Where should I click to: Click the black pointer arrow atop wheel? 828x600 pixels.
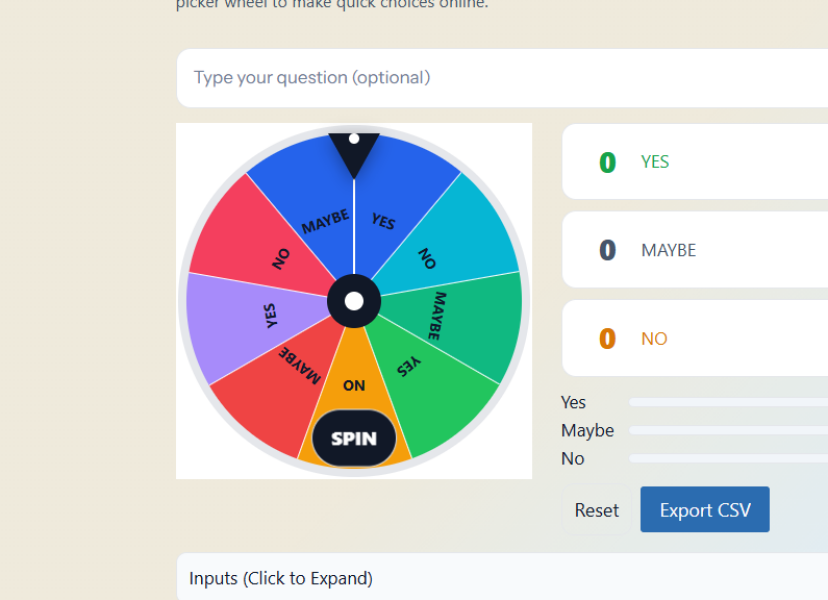(354, 153)
